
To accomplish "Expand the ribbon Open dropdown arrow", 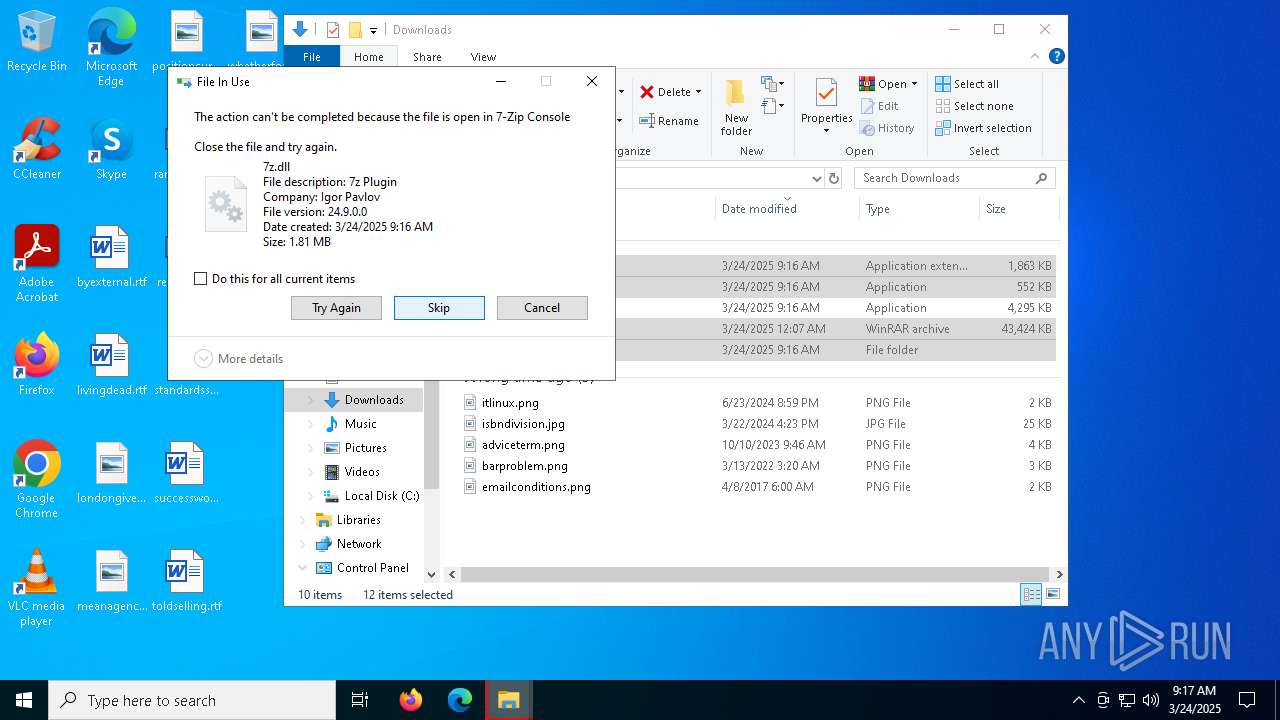I will (x=914, y=84).
